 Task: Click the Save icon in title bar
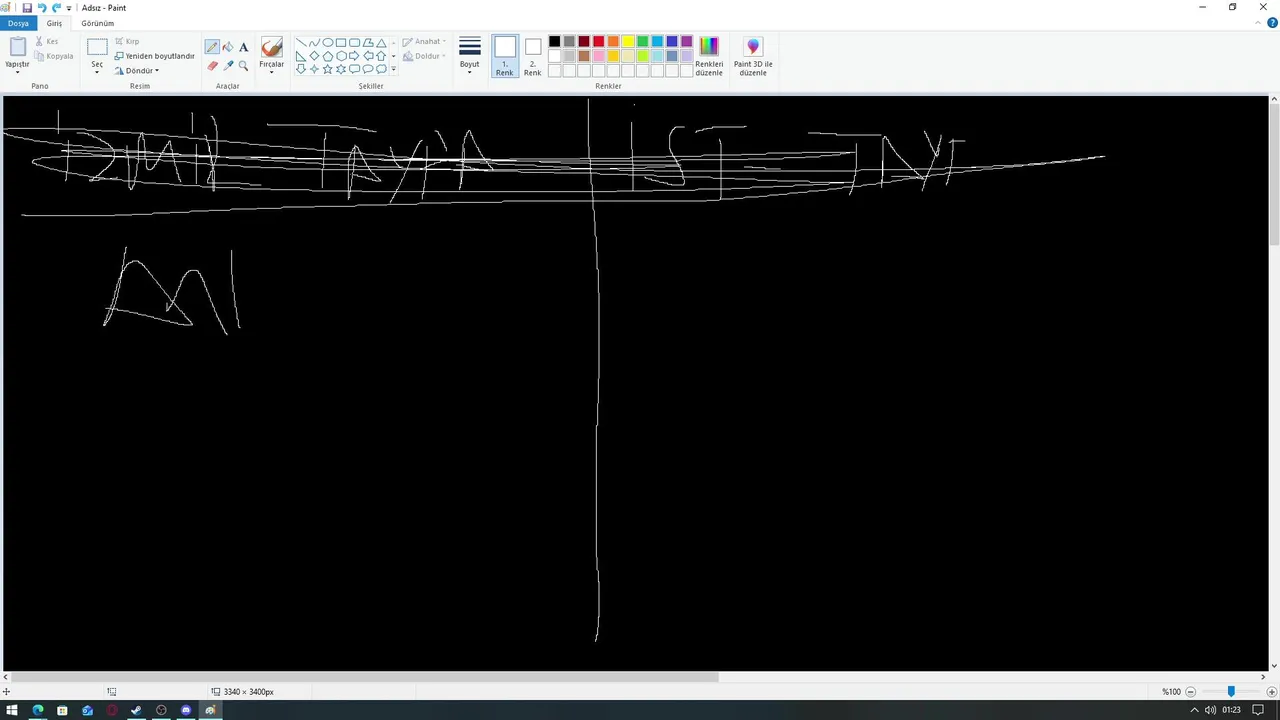click(x=27, y=7)
